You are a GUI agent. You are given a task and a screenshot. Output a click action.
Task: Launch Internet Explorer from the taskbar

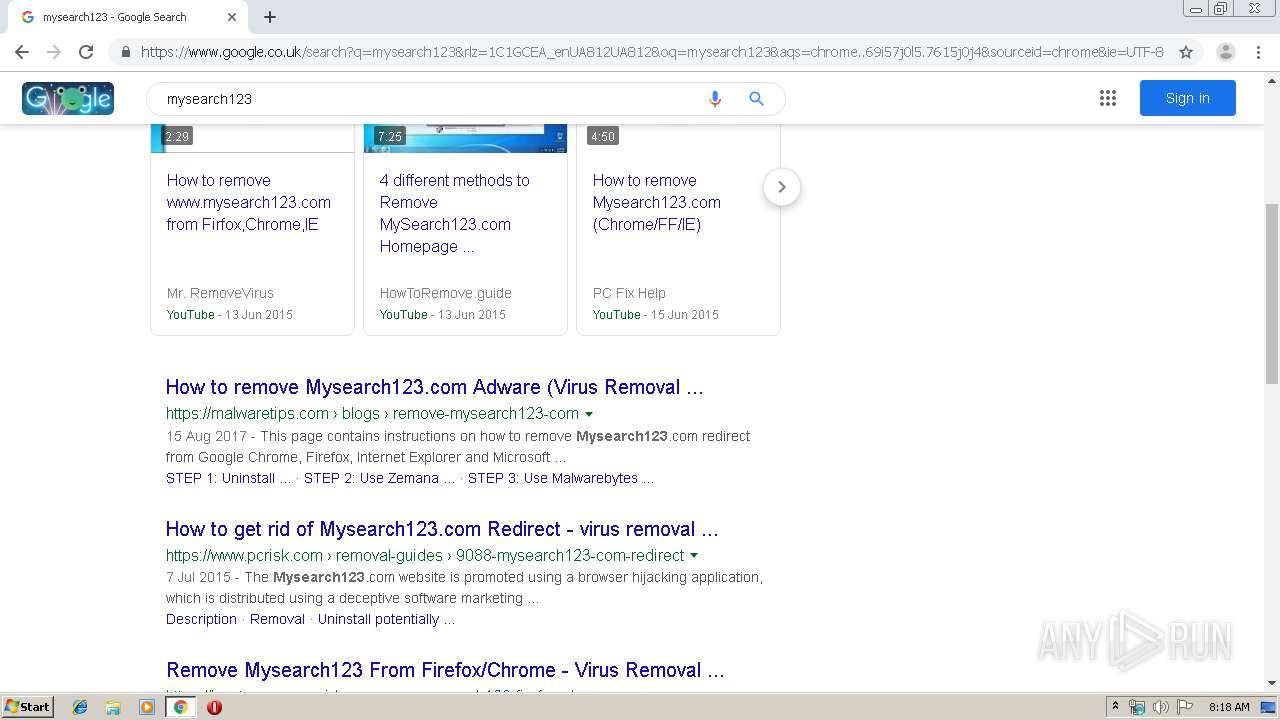pyautogui.click(x=80, y=707)
